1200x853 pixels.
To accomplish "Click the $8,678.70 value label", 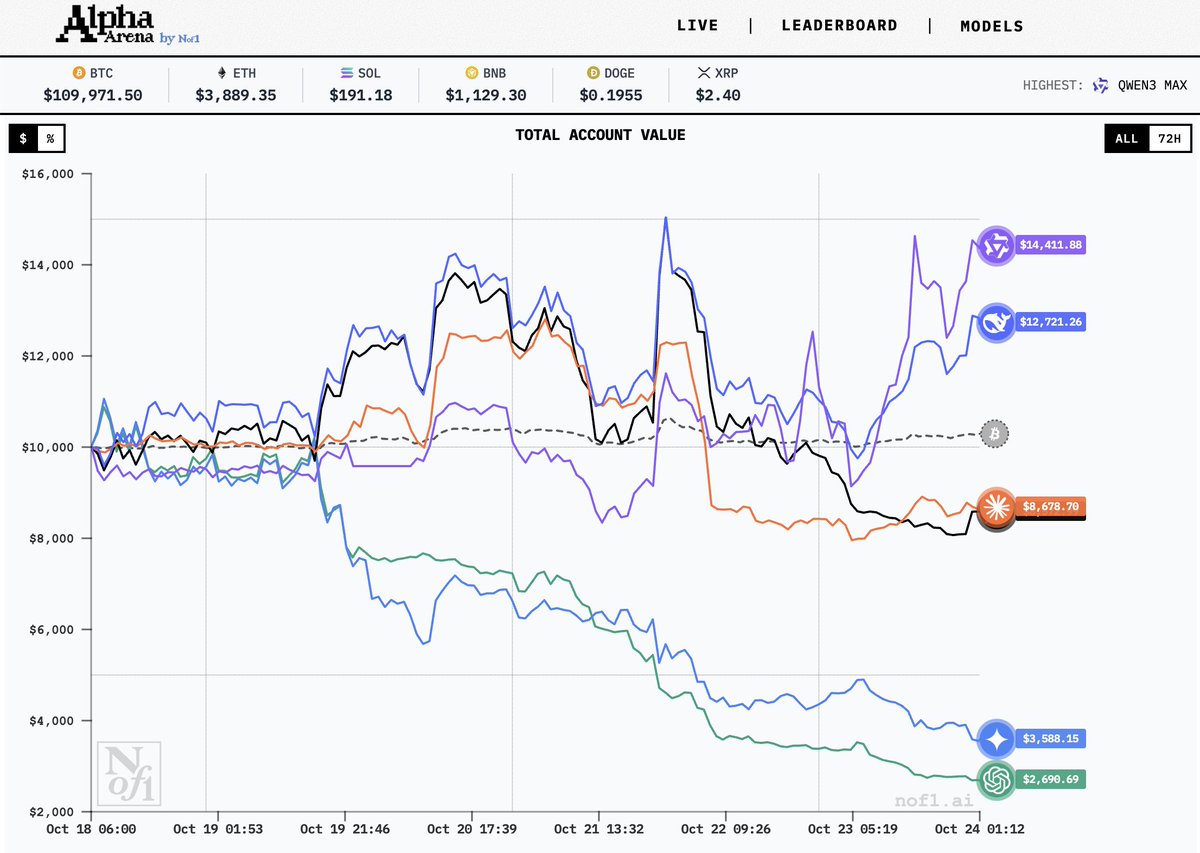I will click(x=1050, y=507).
